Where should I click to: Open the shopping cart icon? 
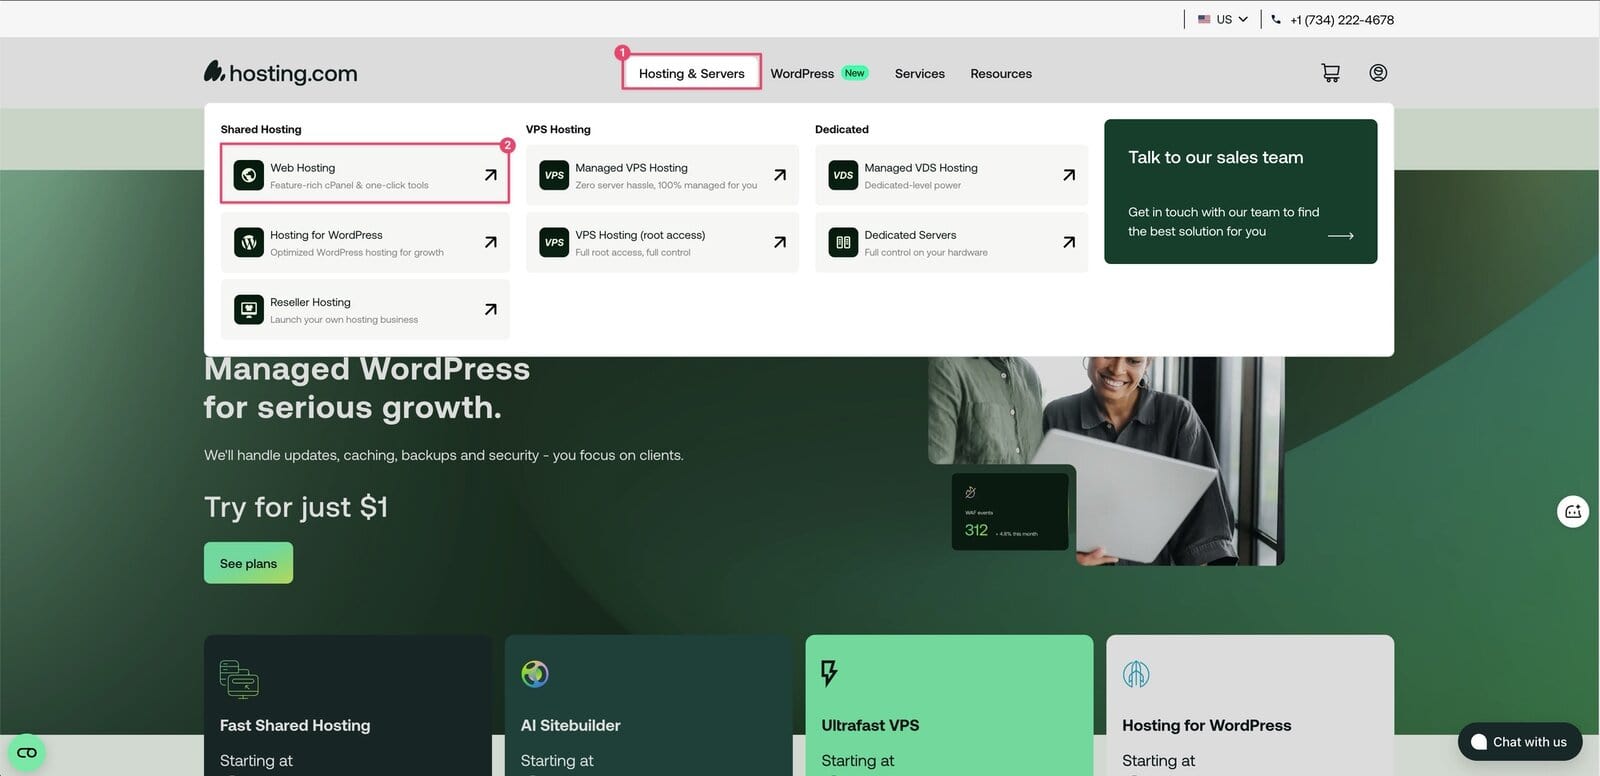tap(1330, 73)
